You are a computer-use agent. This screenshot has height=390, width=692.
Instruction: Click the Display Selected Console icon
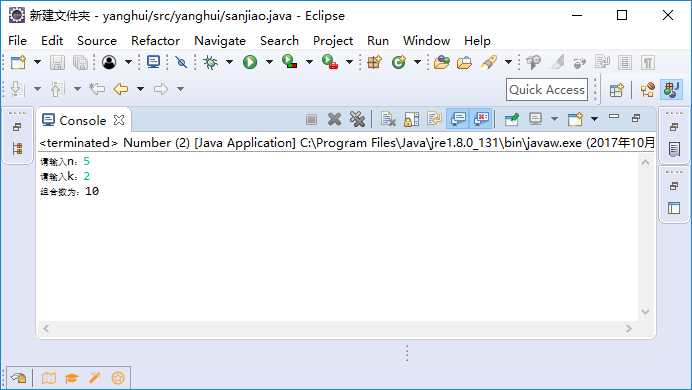point(535,119)
